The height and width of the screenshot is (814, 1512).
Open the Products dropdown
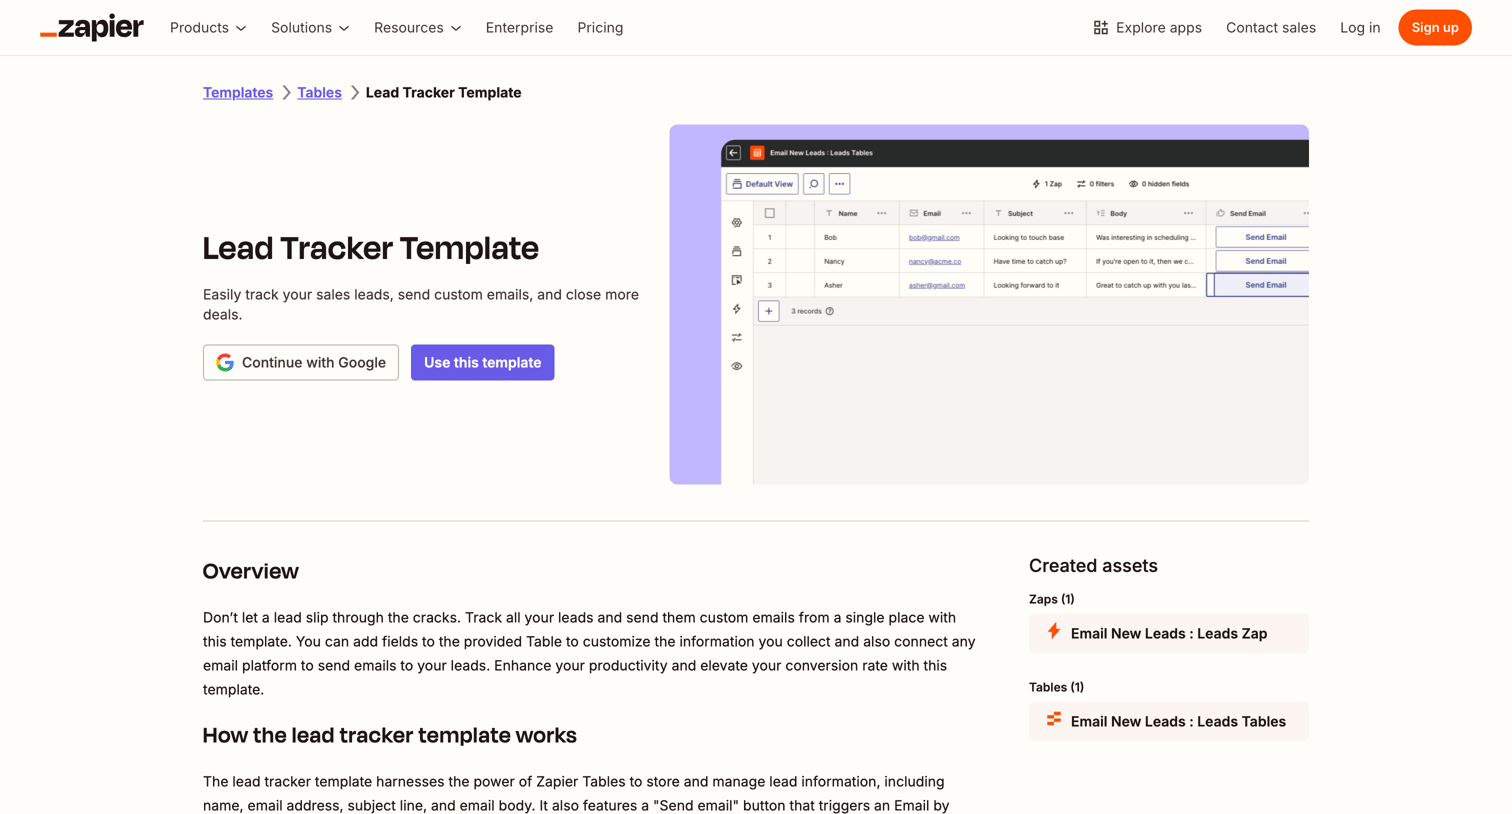208,28
